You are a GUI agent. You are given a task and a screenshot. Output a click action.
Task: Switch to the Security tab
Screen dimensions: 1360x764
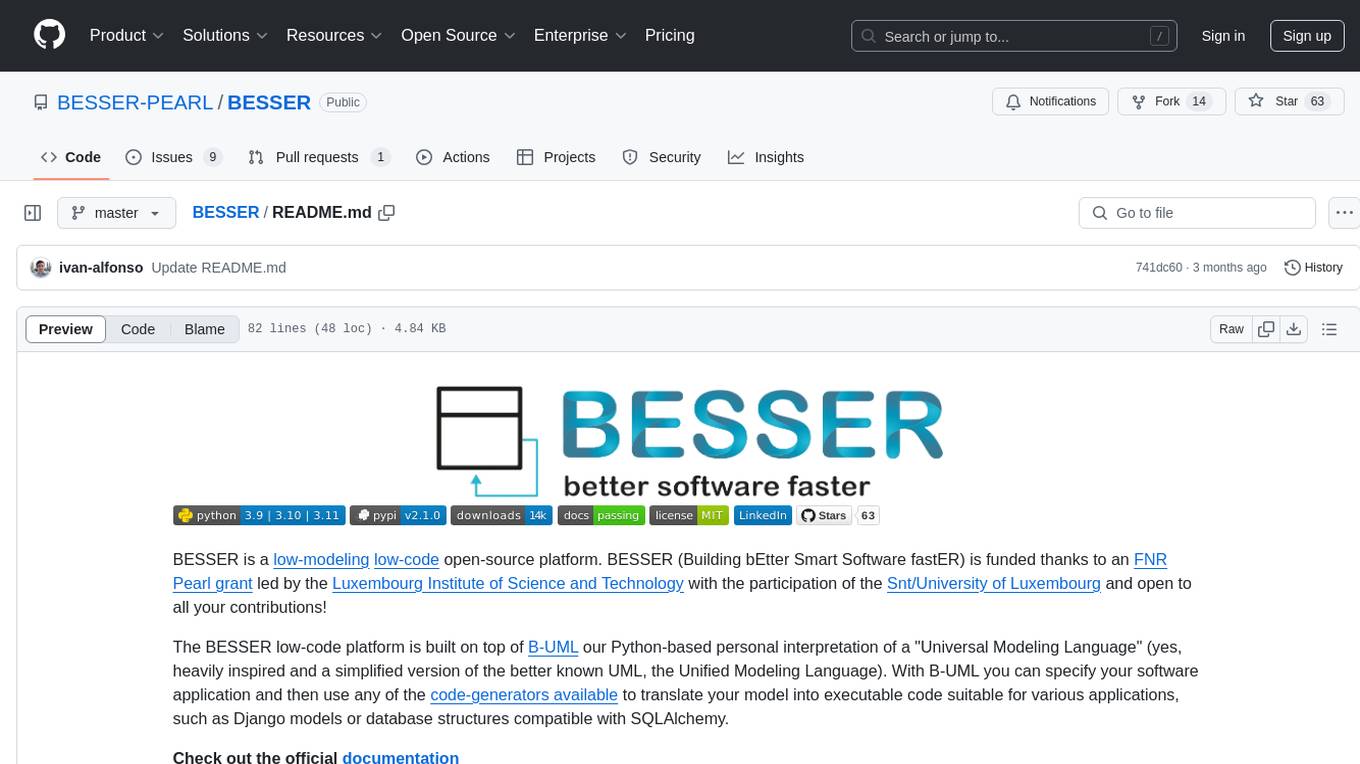coord(661,157)
